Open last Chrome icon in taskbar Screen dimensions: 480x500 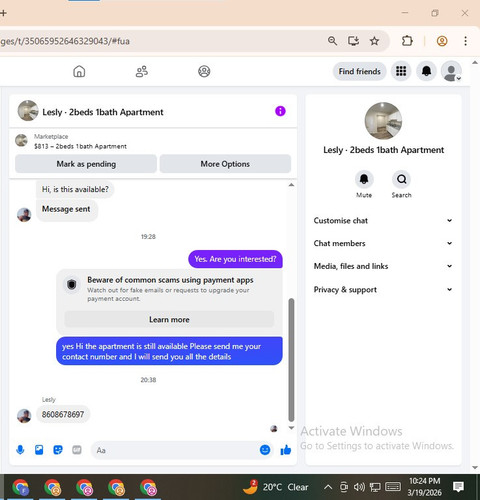[x=148, y=487]
